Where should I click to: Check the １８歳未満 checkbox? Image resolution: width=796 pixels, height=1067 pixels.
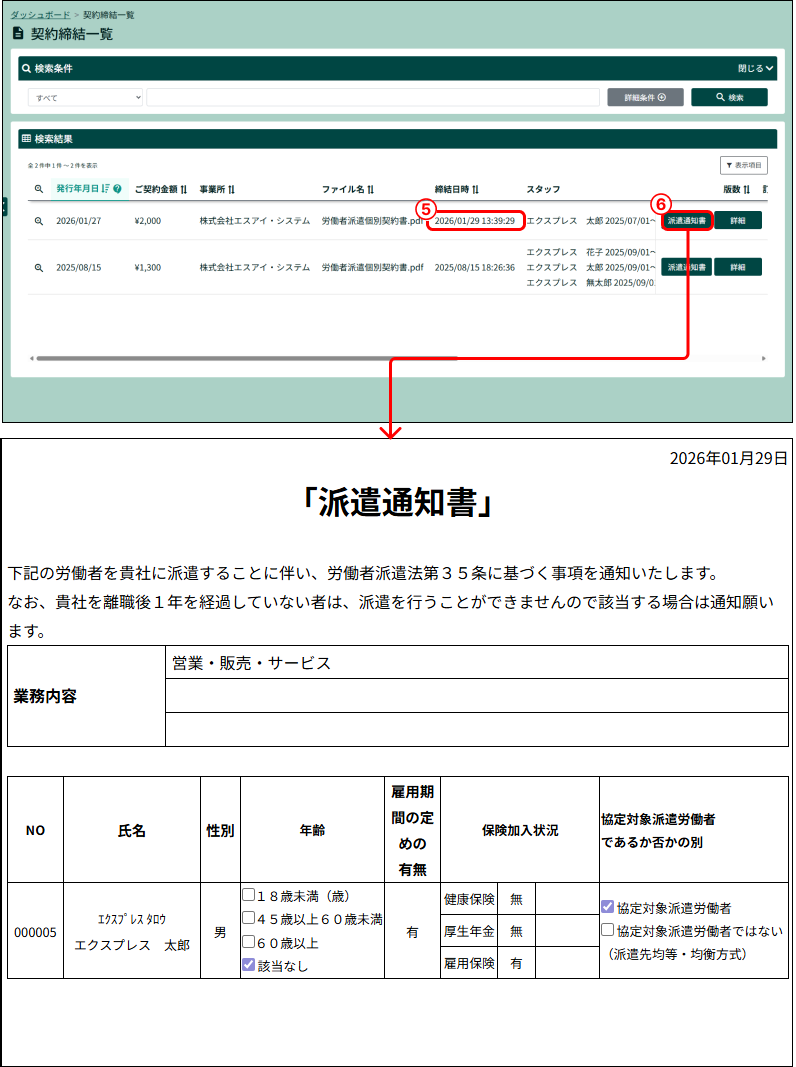coord(249,894)
